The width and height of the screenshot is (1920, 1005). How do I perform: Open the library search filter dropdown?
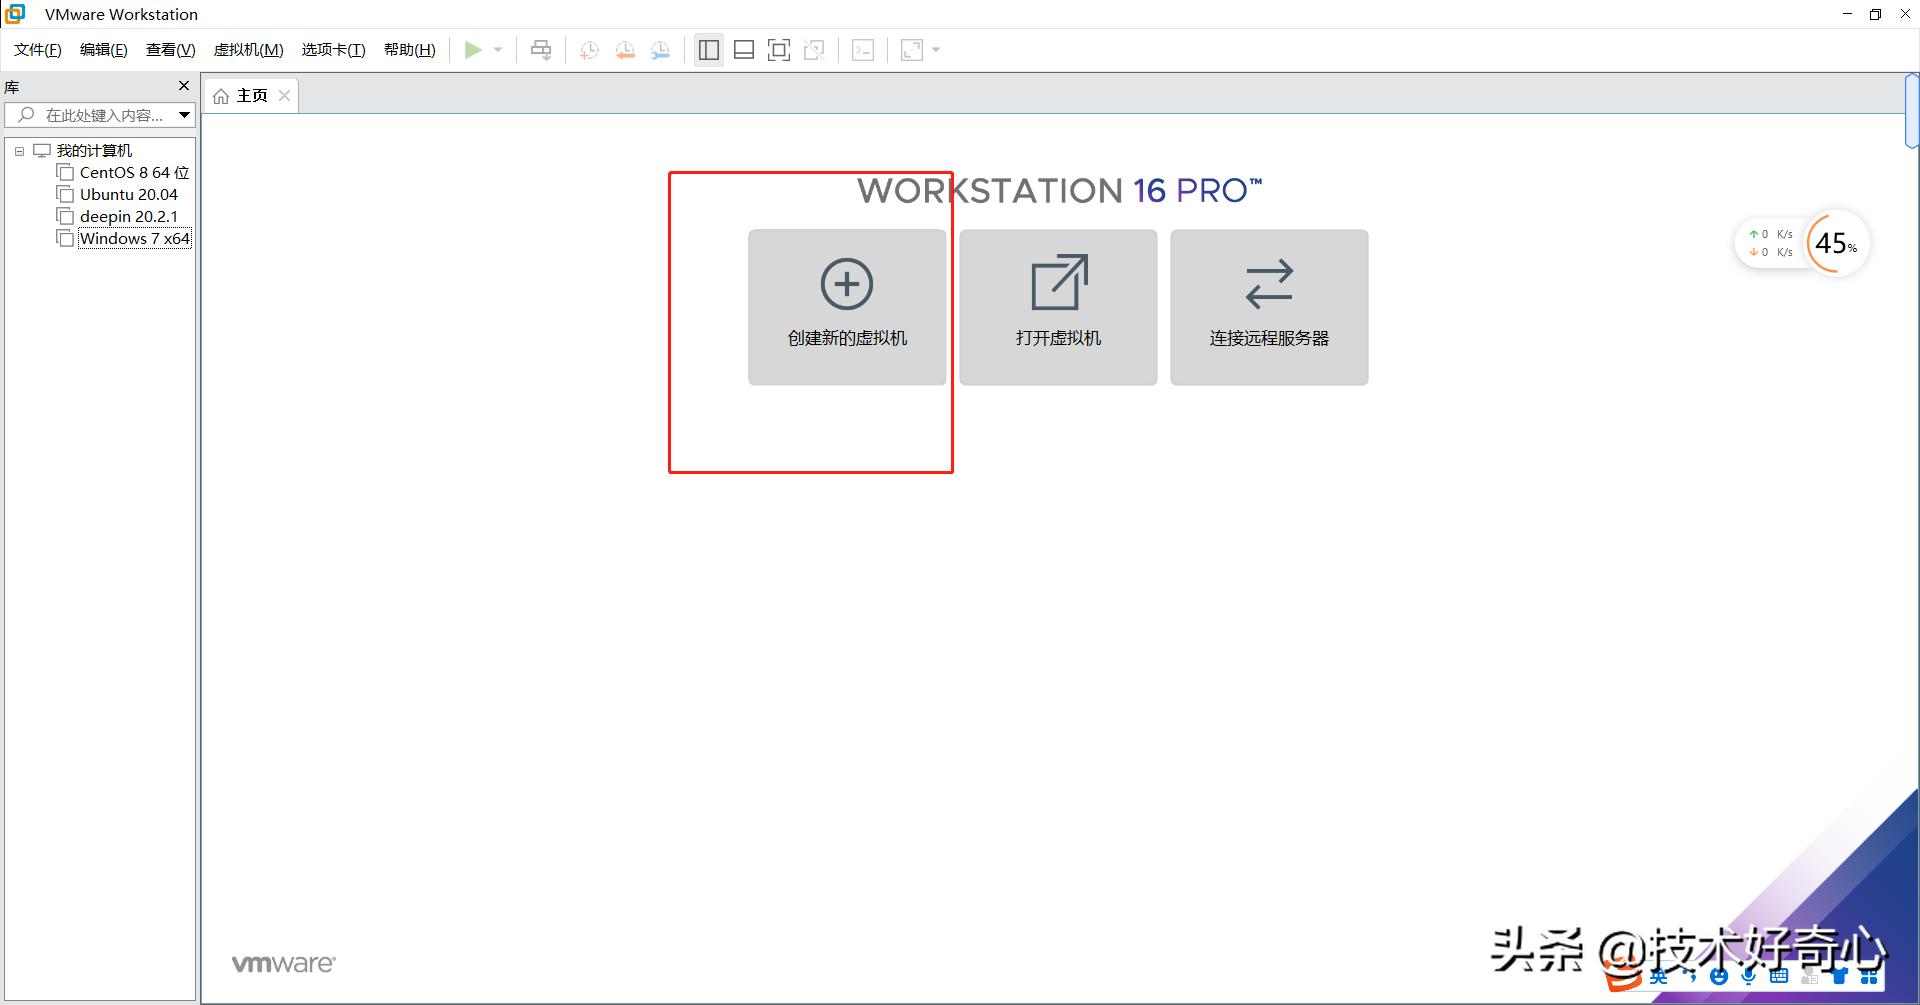(184, 115)
